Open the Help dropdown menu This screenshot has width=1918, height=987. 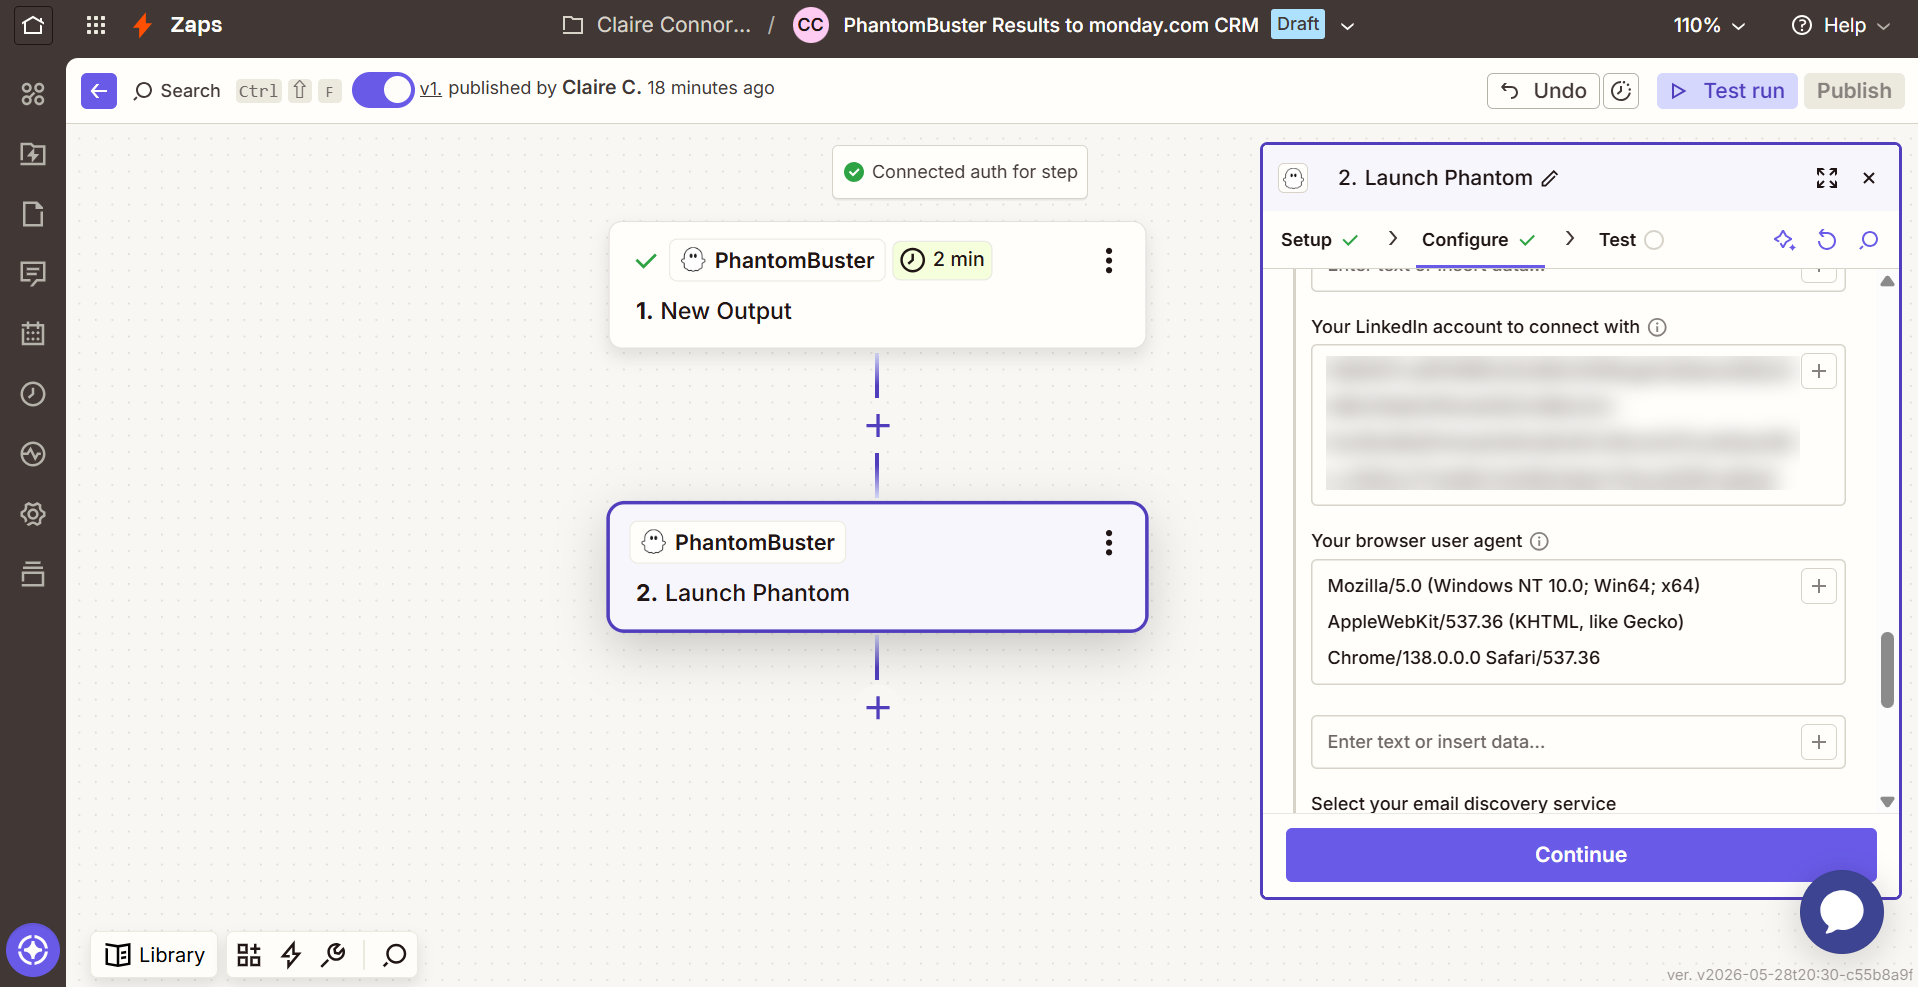(1840, 26)
